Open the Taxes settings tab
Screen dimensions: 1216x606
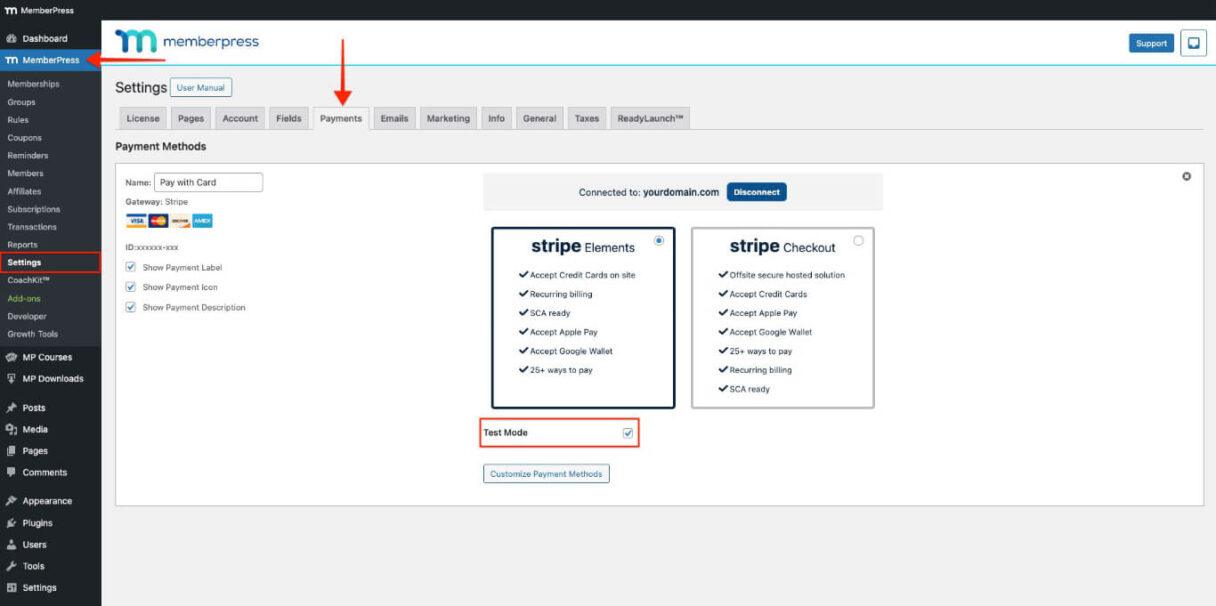586,117
